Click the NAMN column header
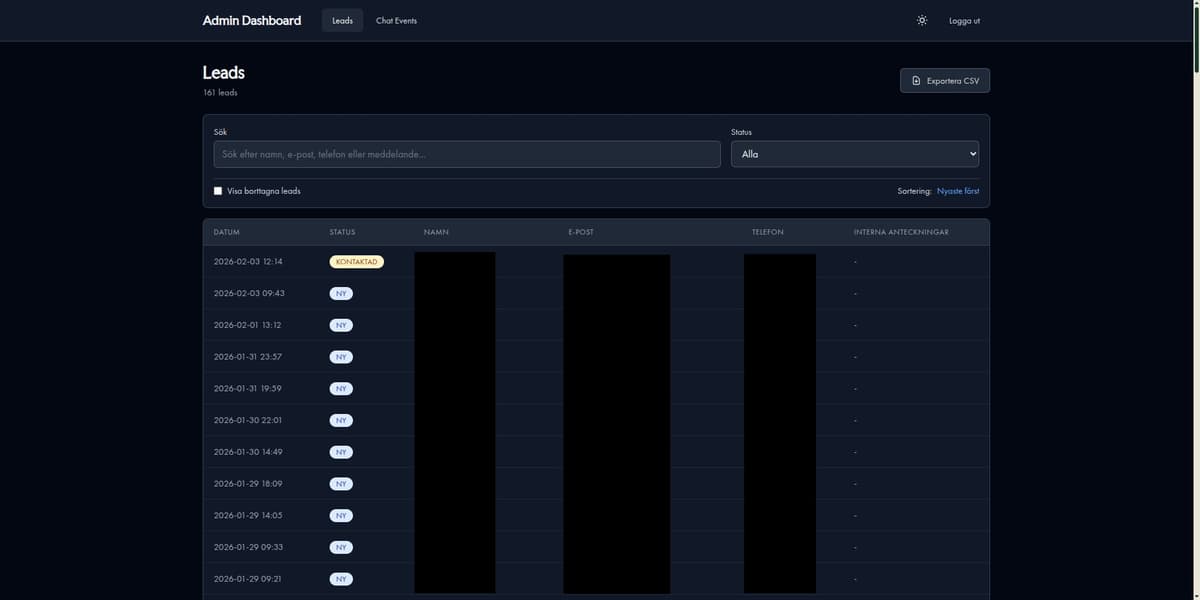 pyautogui.click(x=436, y=232)
